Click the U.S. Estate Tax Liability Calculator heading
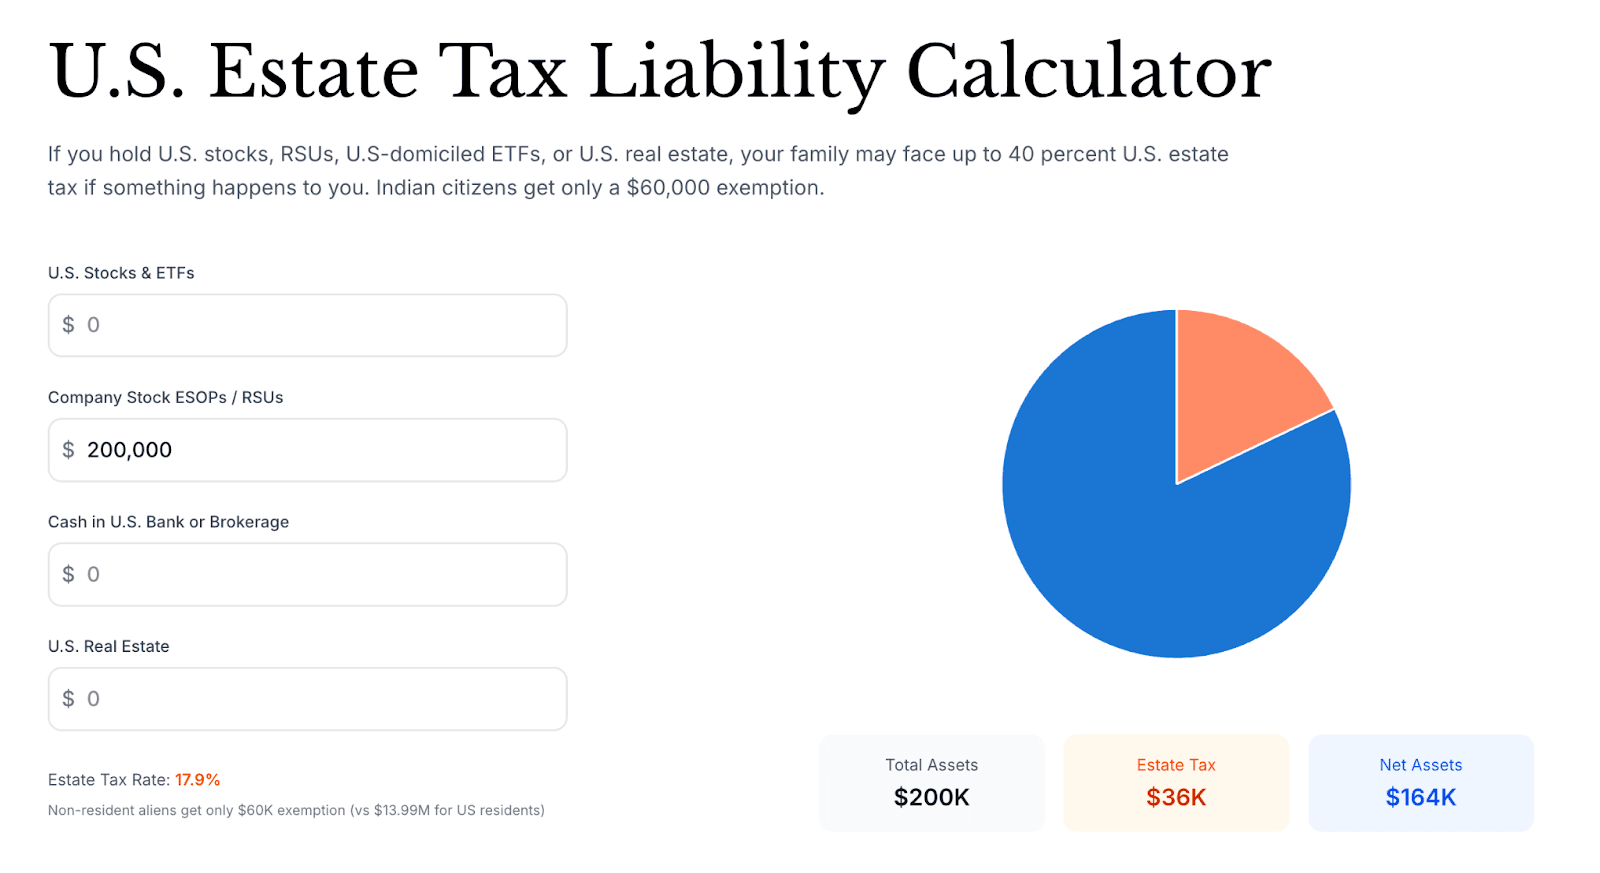The width and height of the screenshot is (1600, 873). coord(660,72)
